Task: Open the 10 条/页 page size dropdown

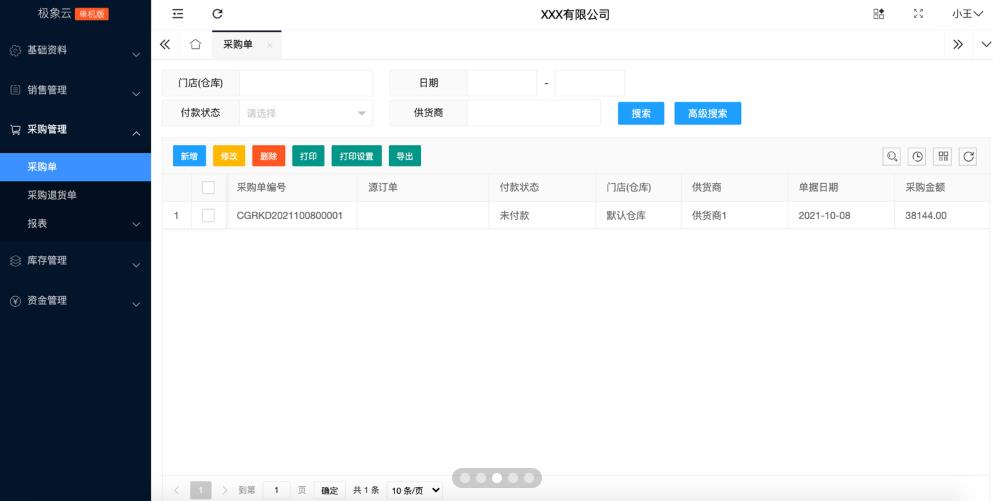Action: click(415, 490)
